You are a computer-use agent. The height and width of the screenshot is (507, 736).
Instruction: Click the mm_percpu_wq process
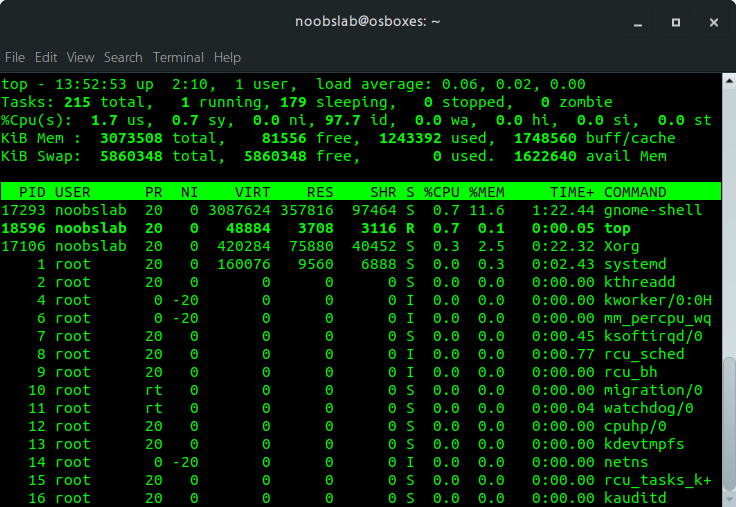(658, 318)
